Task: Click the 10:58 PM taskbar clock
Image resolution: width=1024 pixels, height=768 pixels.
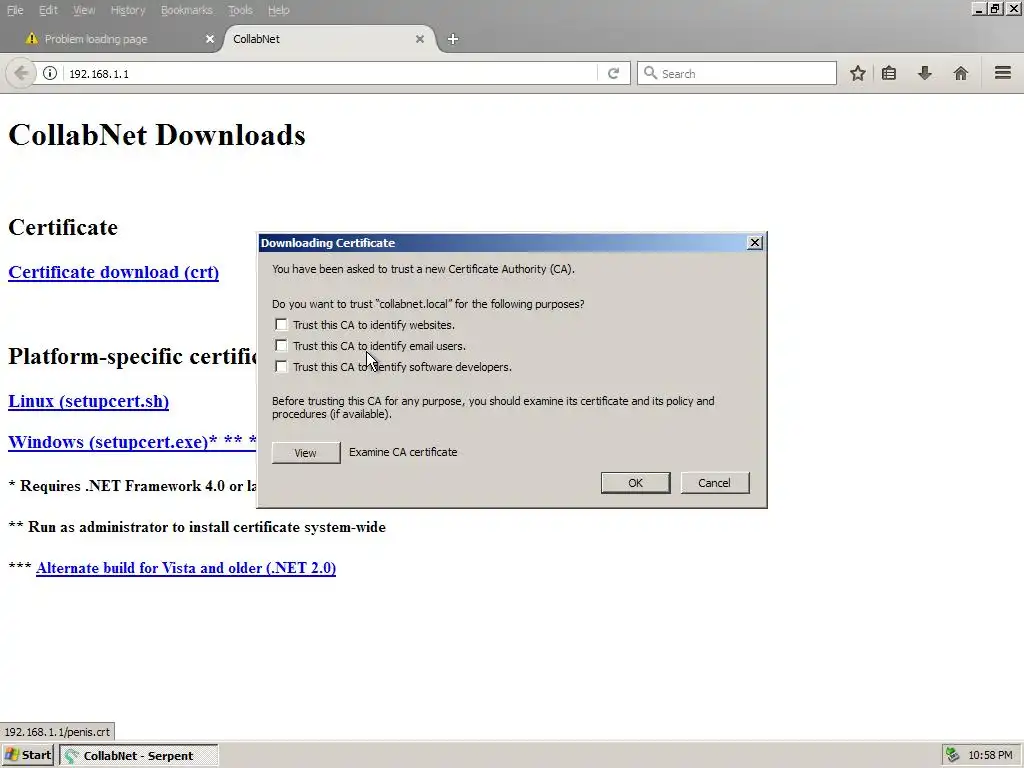Action: (x=990, y=755)
